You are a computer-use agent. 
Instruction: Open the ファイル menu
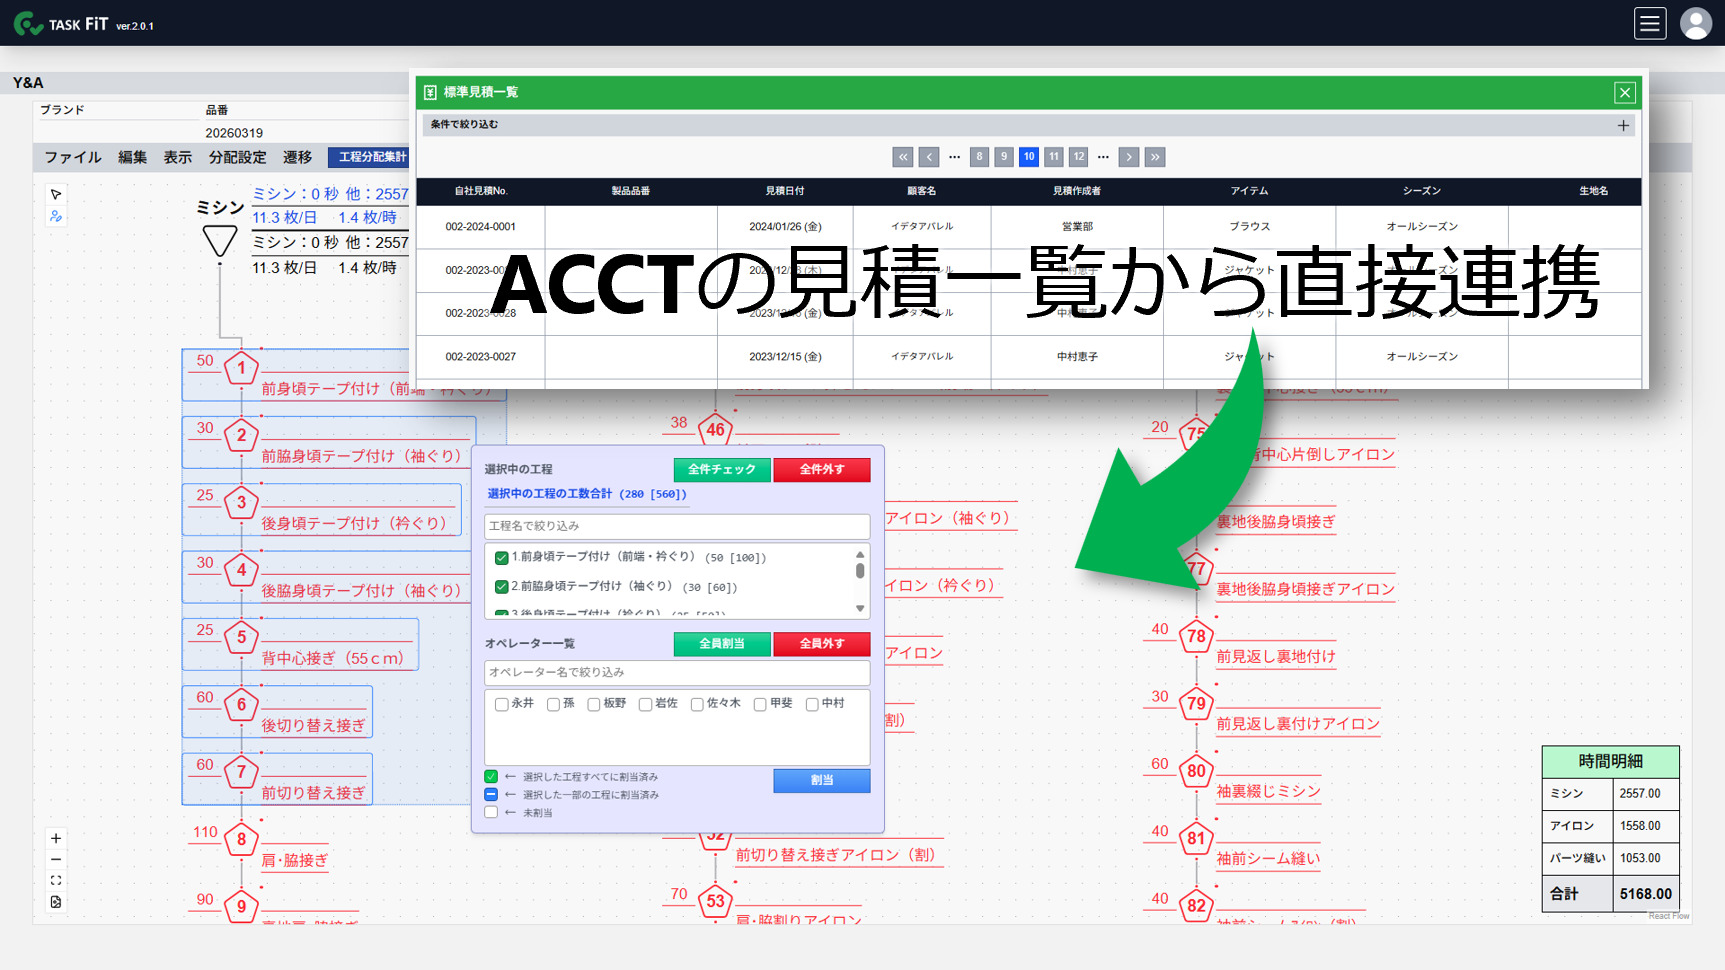pyautogui.click(x=73, y=157)
